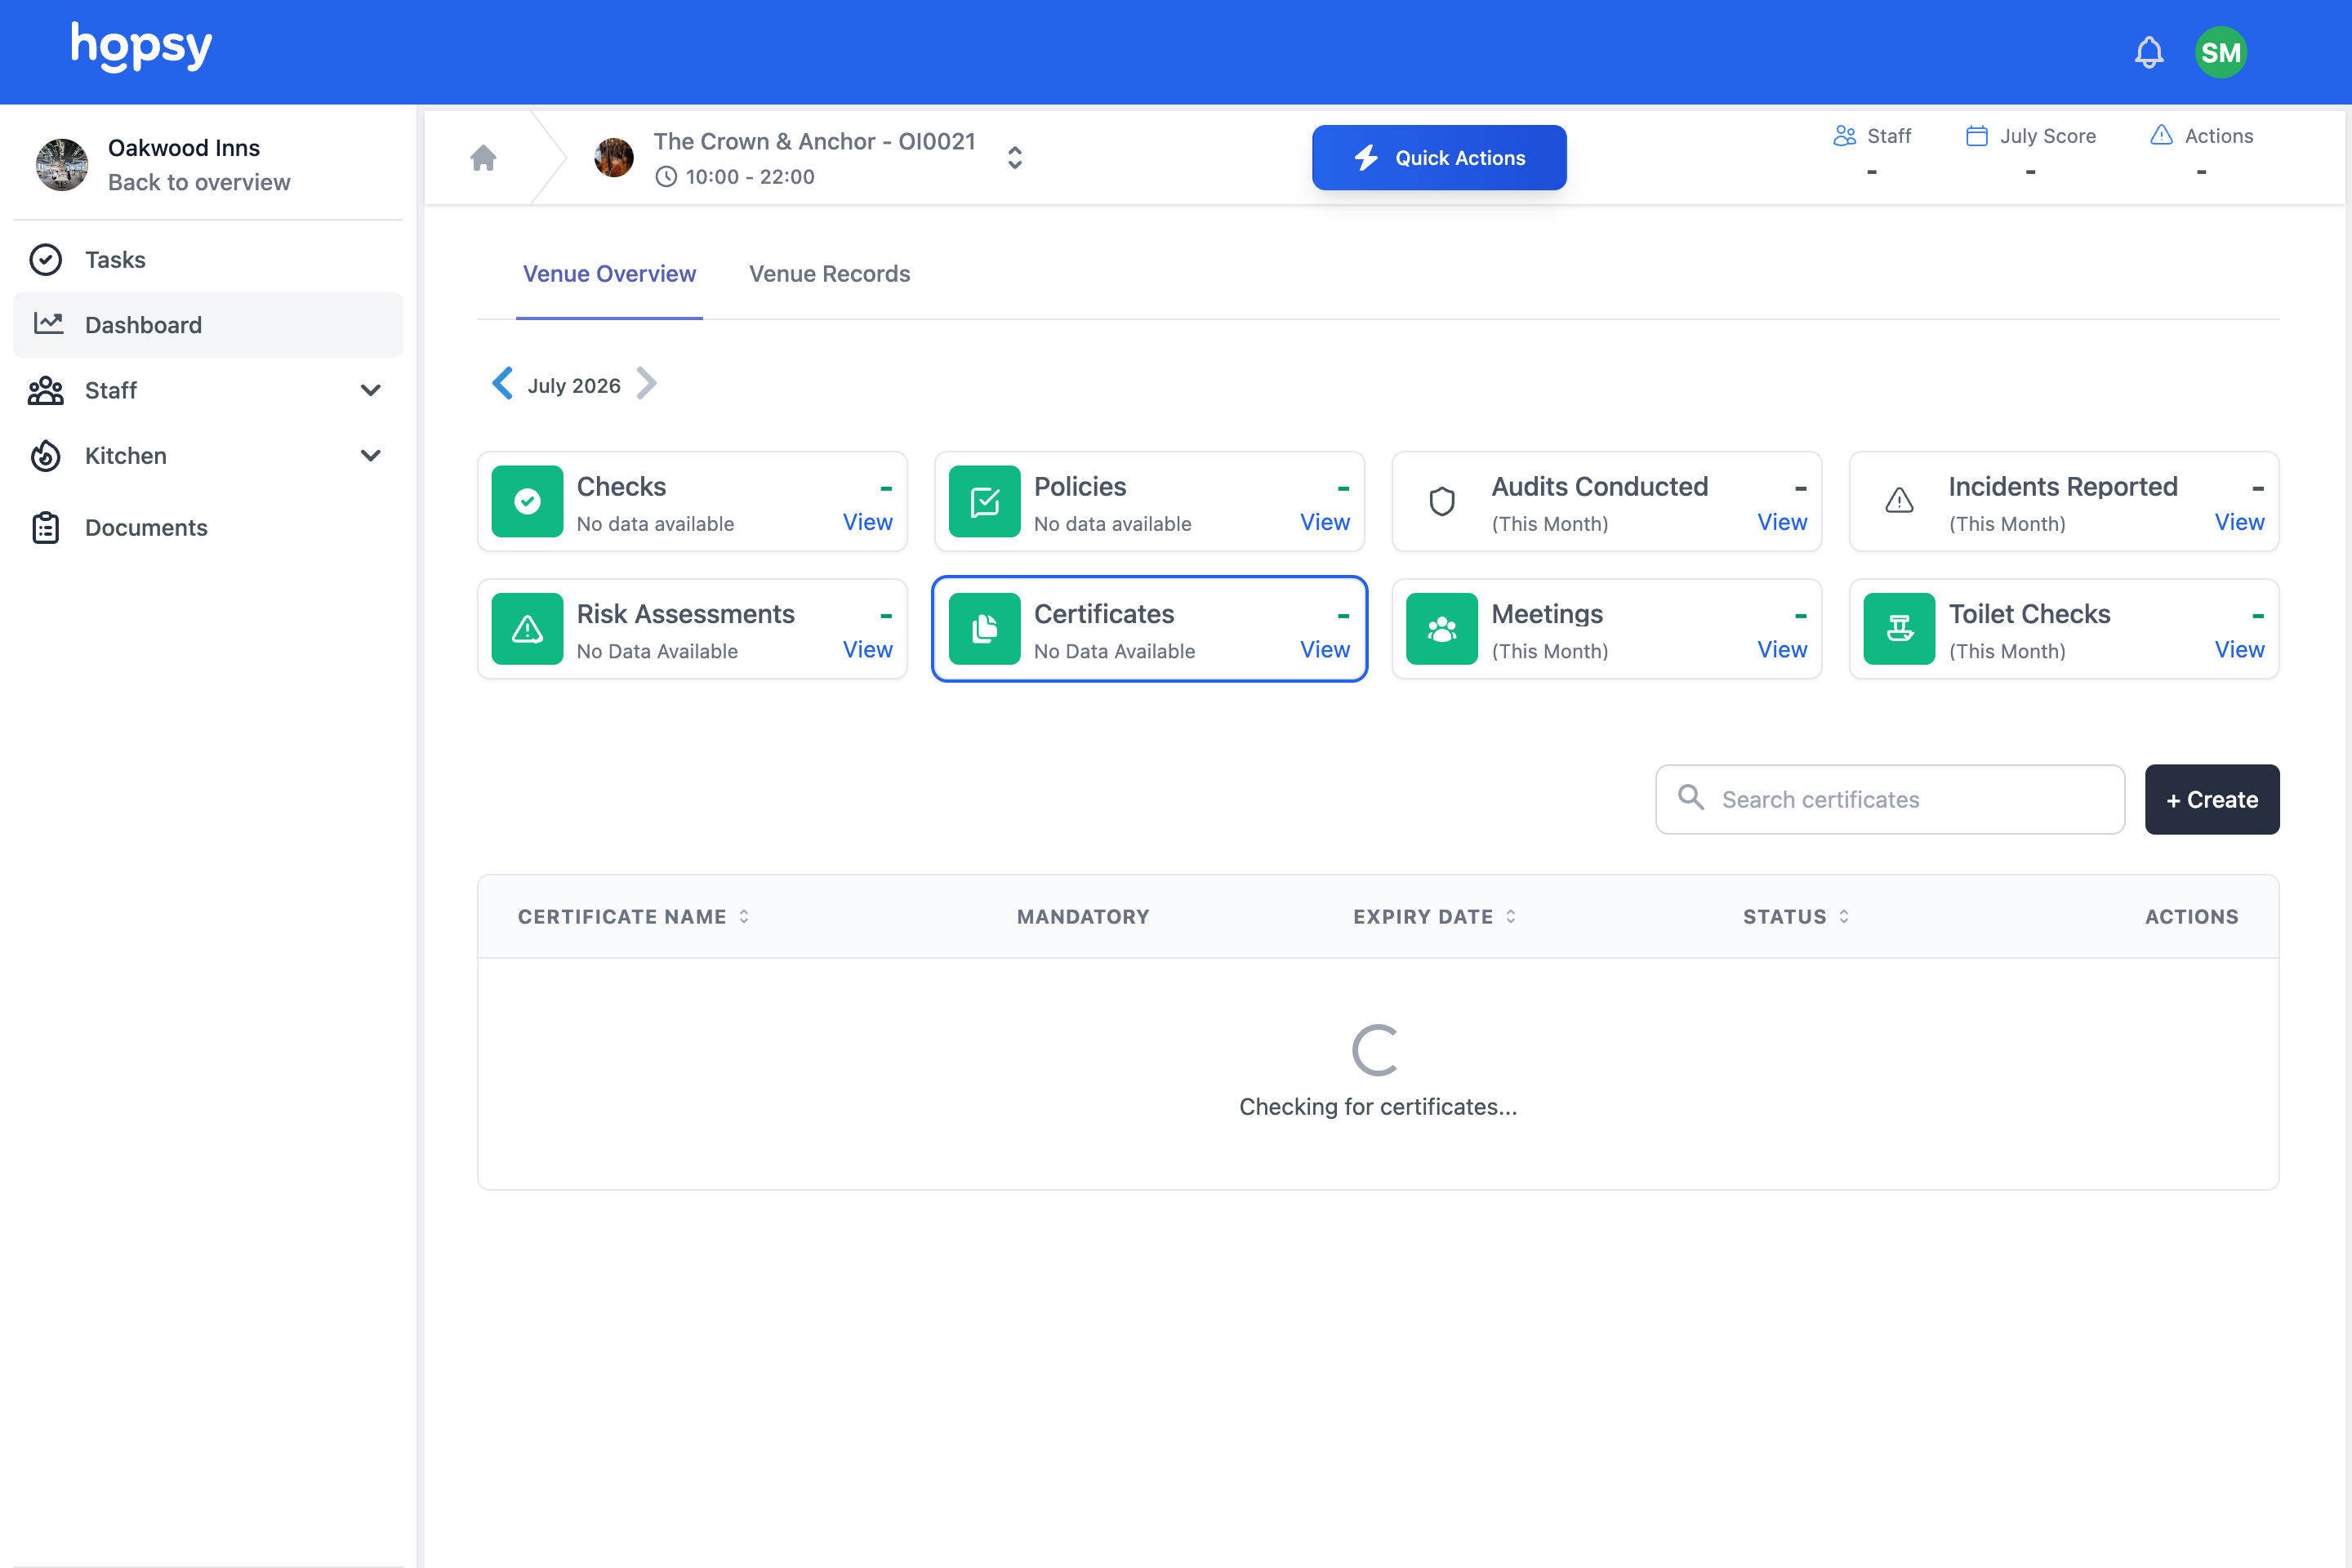Open the Kitchen sidebar section
Screen dimensions: 2352x1568
tap(208, 455)
